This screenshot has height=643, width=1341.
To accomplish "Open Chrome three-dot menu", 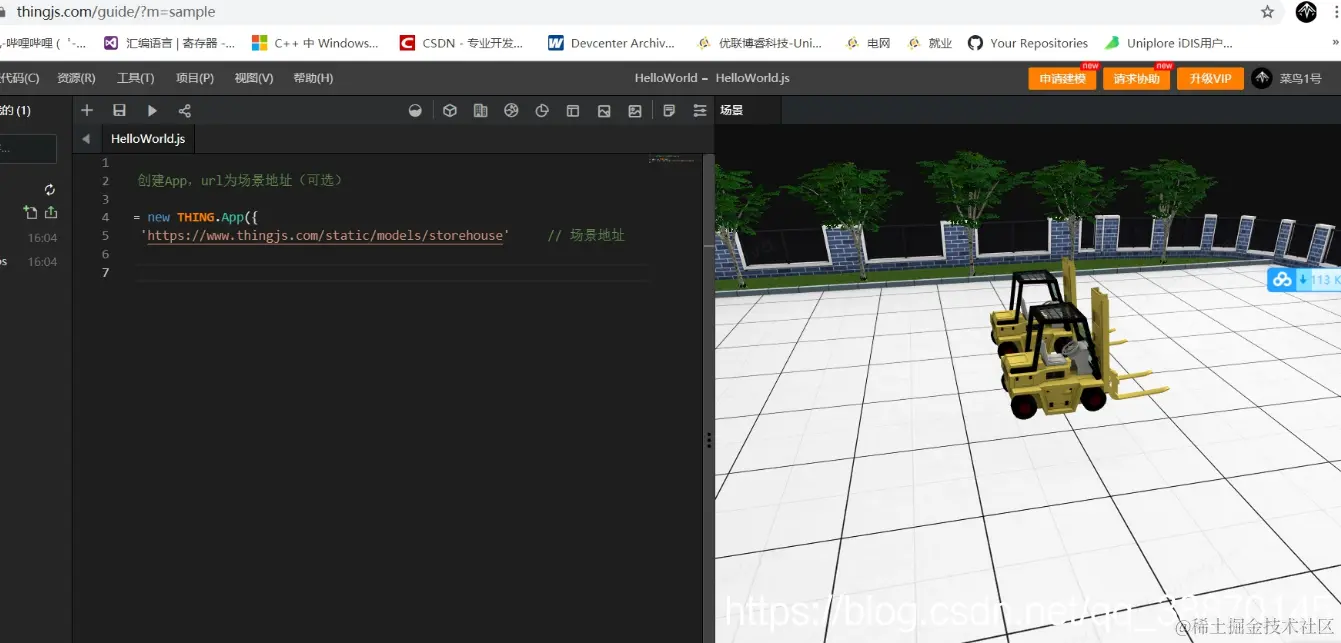I will 1337,12.
